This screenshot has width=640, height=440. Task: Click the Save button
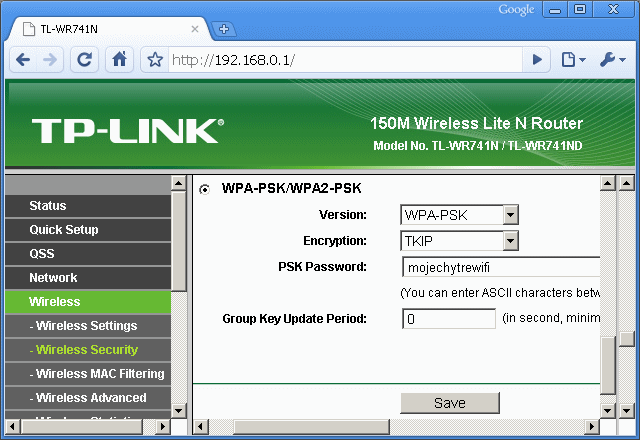click(450, 403)
